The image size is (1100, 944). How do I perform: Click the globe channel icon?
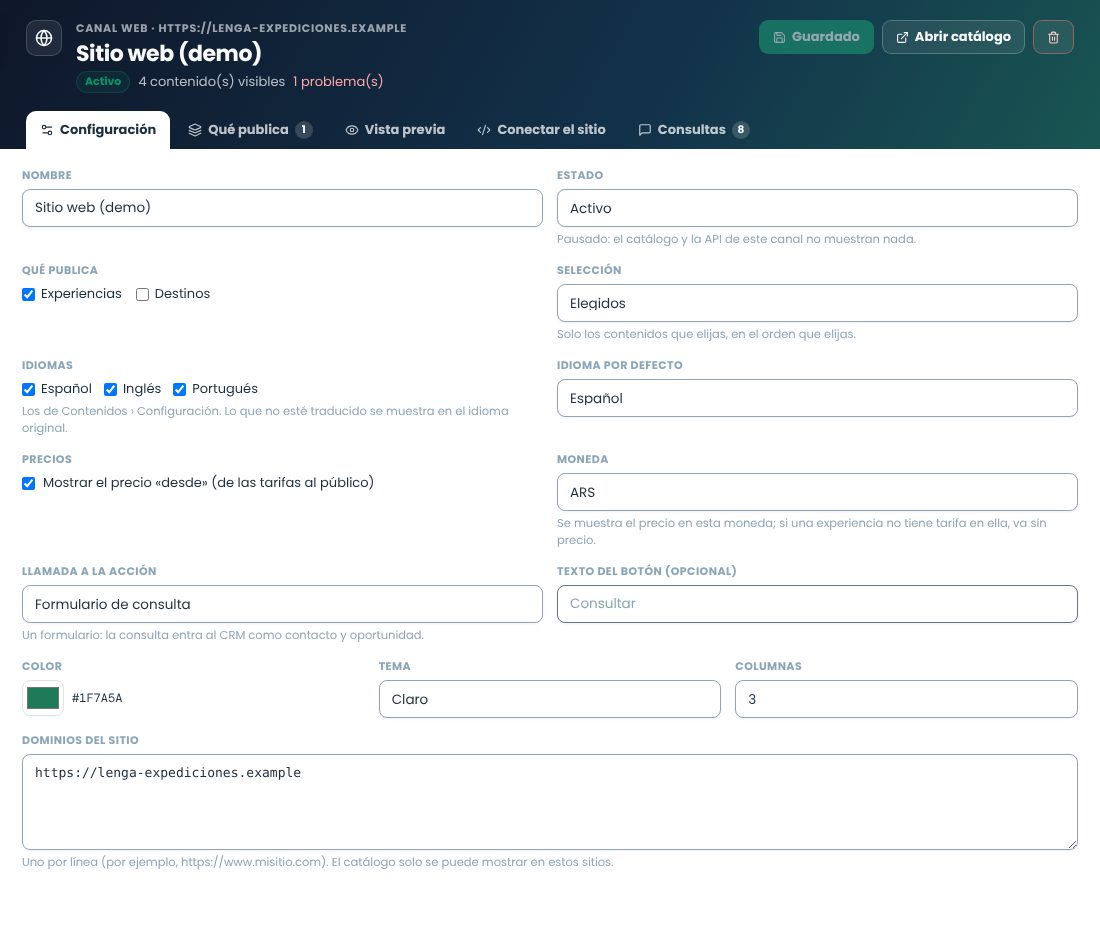coord(43,38)
